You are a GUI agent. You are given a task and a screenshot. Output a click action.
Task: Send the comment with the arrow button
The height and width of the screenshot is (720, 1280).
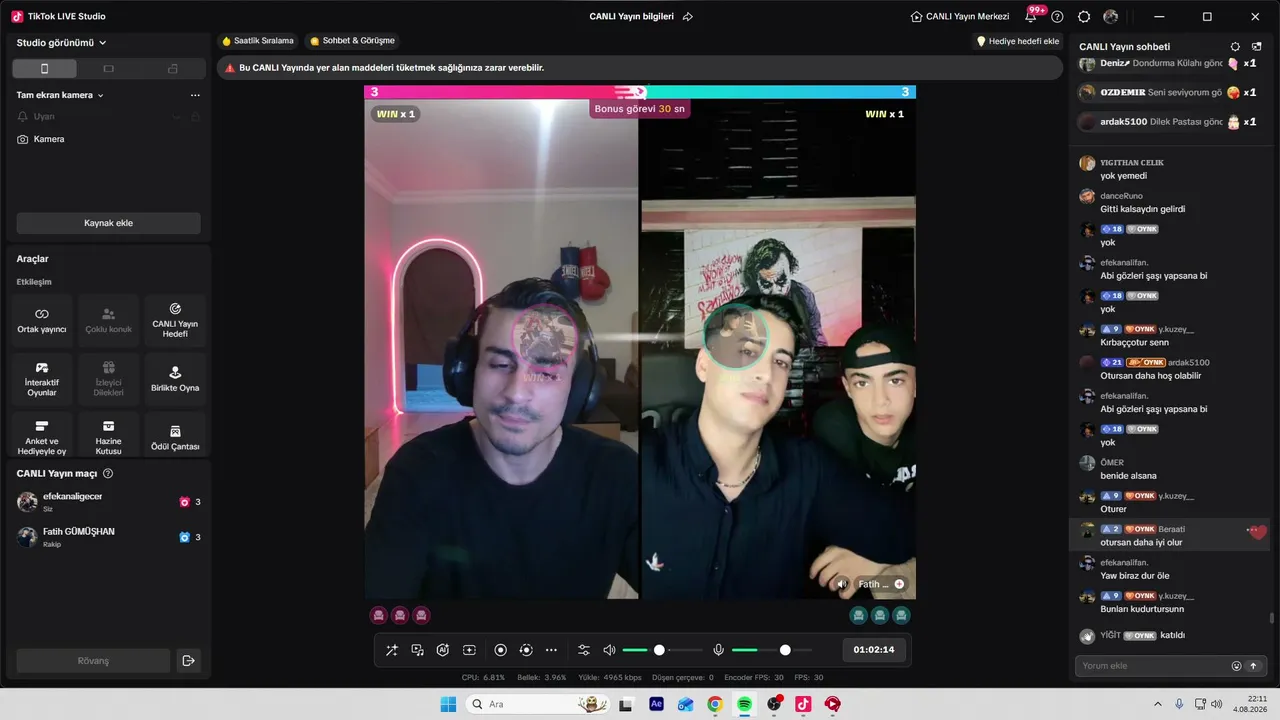pos(1253,666)
